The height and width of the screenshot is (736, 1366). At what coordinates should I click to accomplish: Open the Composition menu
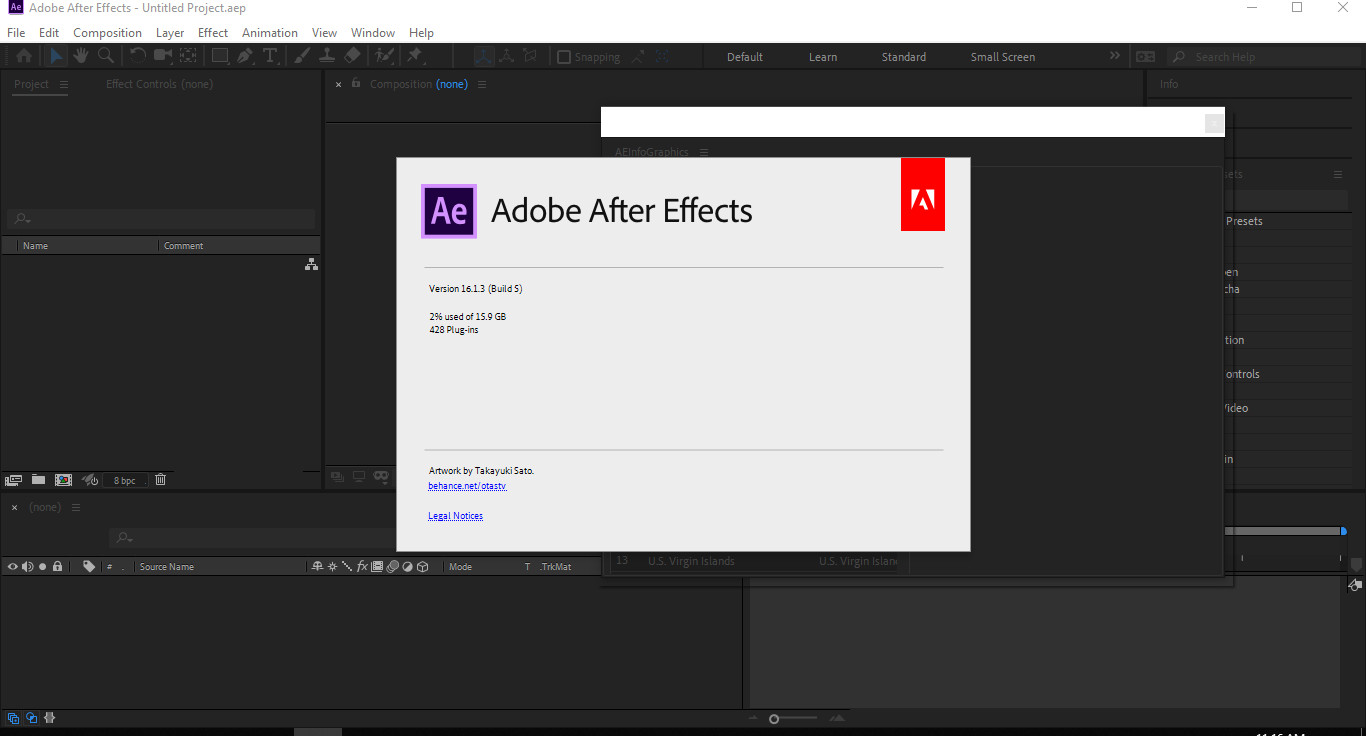pos(107,32)
